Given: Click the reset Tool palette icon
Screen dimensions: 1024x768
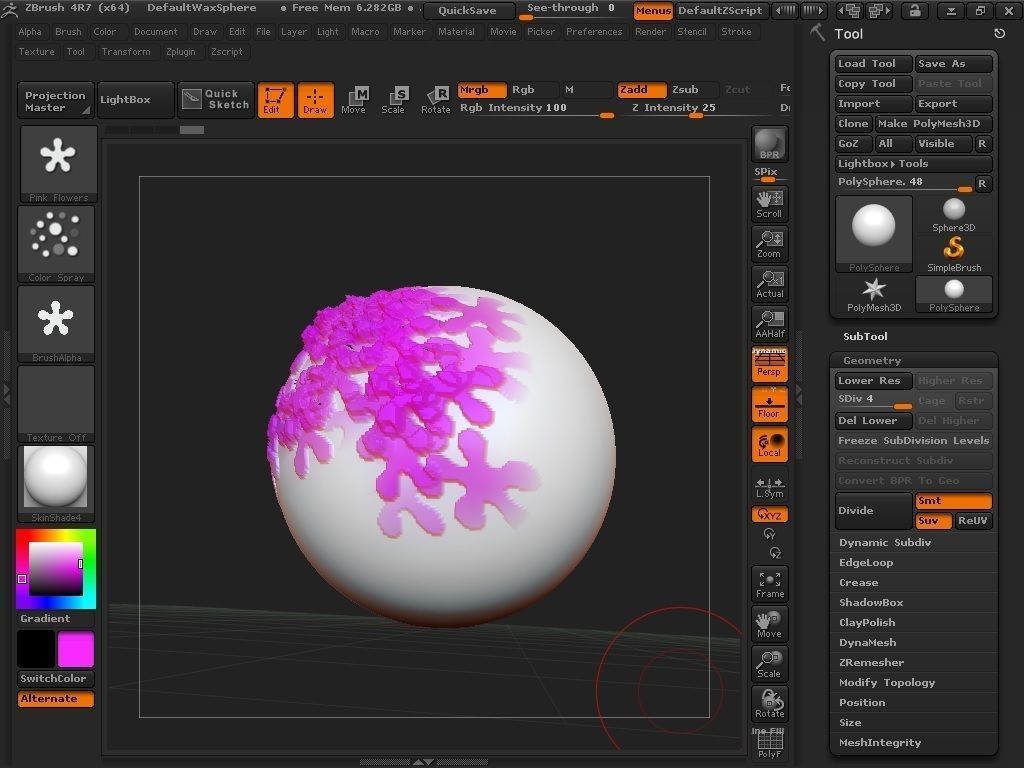Looking at the screenshot, I should click(999, 33).
